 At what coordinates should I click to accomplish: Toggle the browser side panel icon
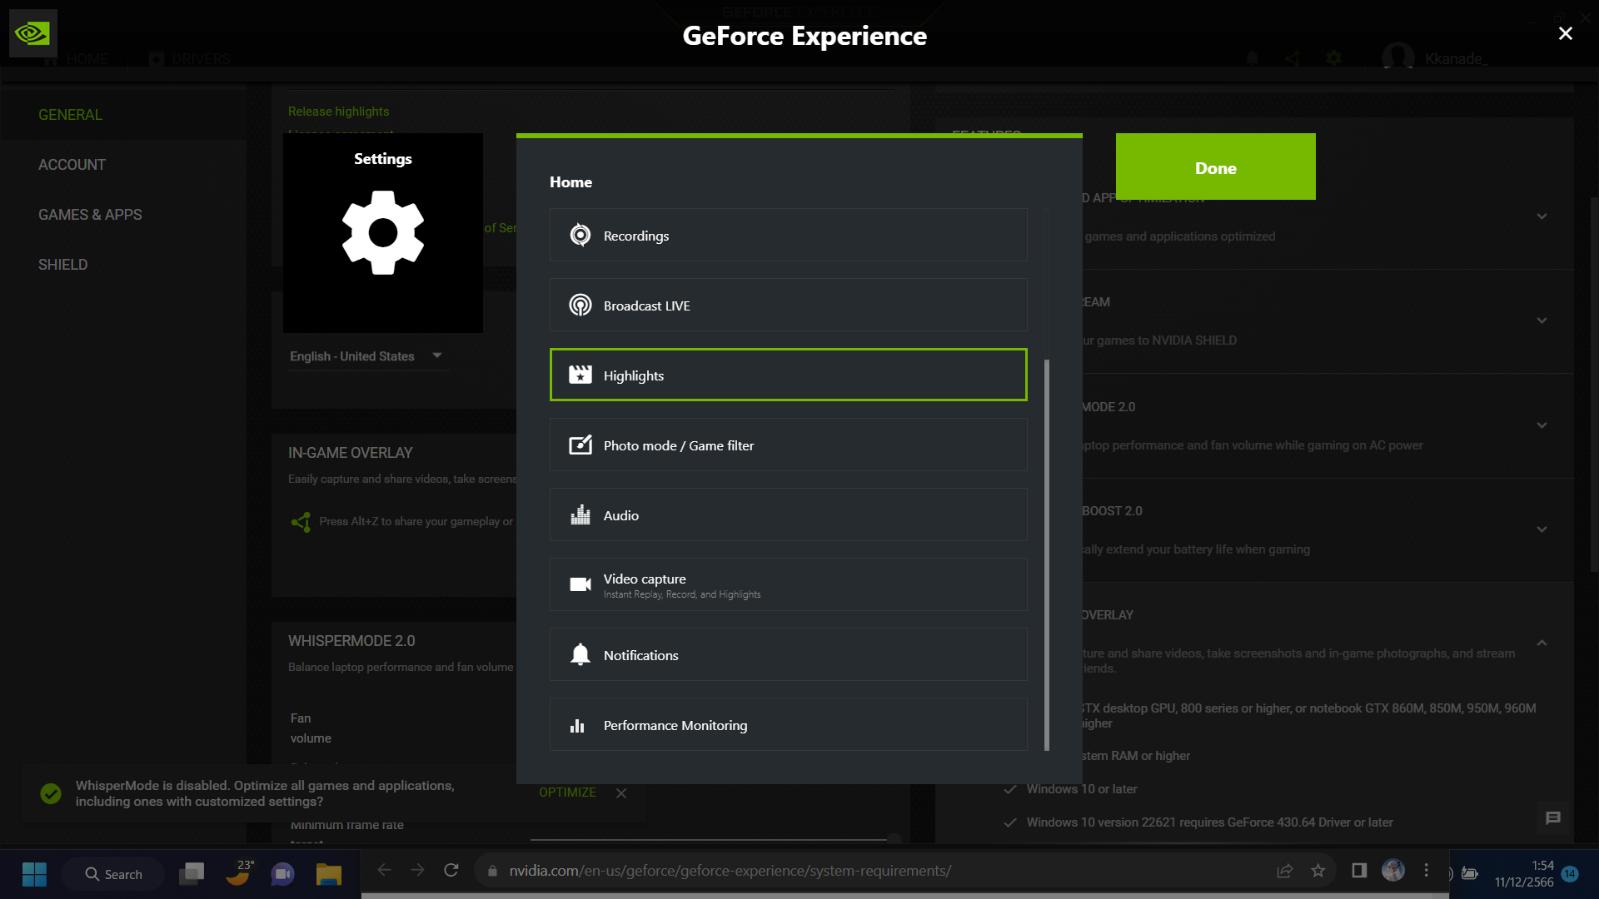click(1359, 870)
